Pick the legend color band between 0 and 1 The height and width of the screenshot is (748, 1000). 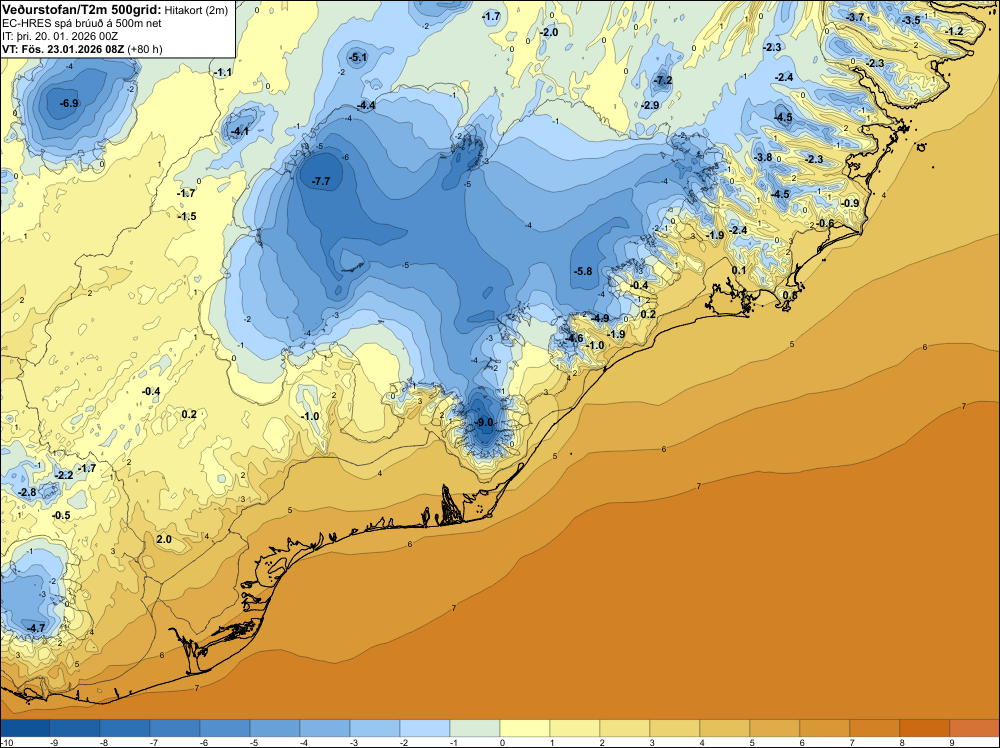point(525,728)
